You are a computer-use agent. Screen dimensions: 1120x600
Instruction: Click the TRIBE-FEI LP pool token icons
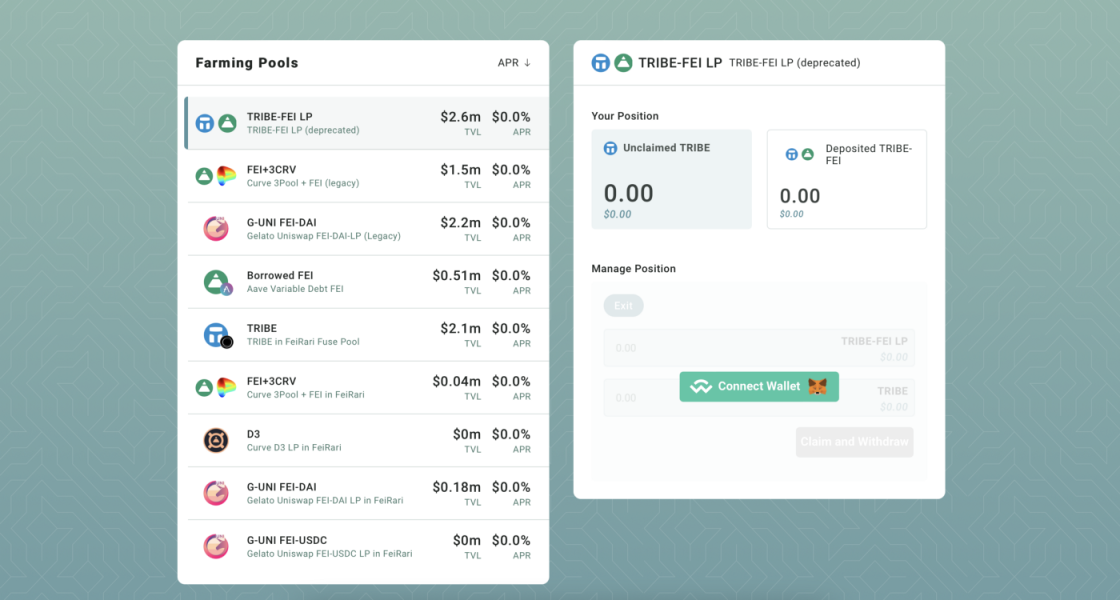(215, 123)
